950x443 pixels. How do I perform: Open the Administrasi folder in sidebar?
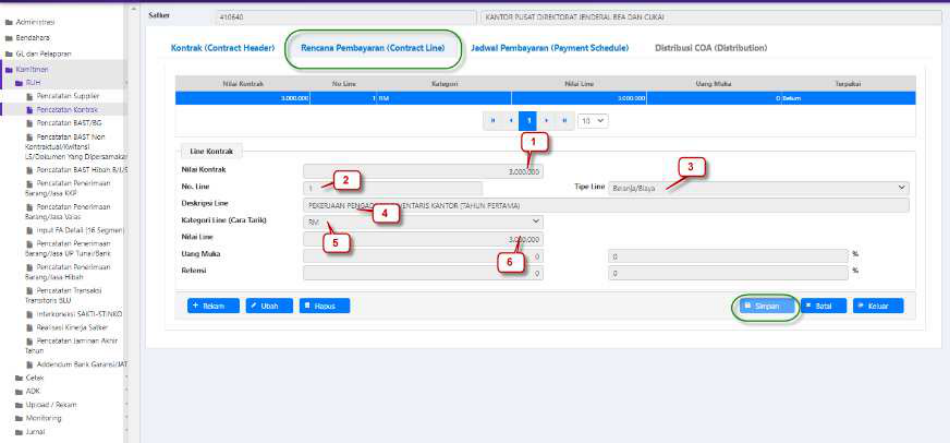[34, 21]
